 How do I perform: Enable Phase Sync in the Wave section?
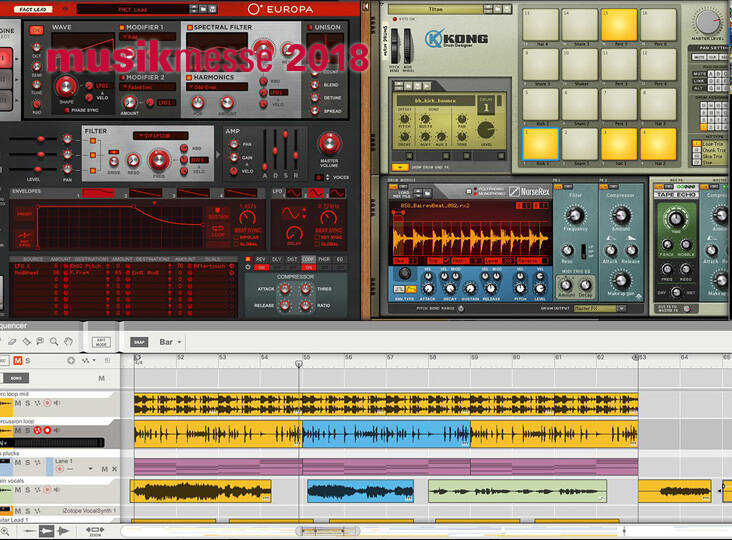[x=67, y=110]
